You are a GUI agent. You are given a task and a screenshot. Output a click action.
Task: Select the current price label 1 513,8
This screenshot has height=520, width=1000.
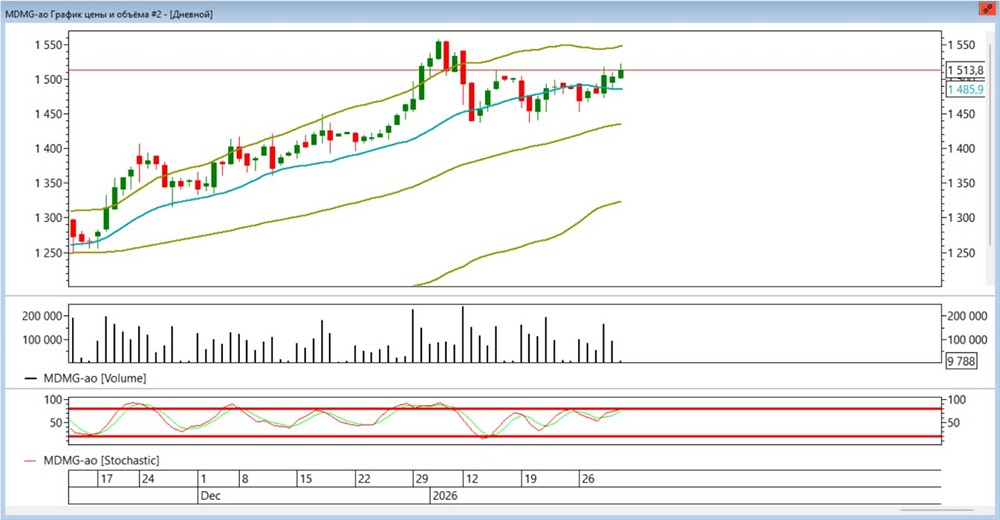[x=966, y=70]
